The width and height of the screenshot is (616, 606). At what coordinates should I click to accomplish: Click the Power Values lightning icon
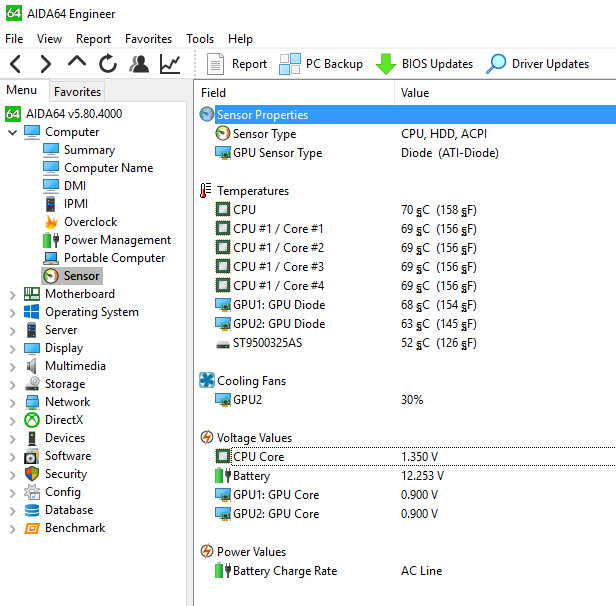[207, 551]
